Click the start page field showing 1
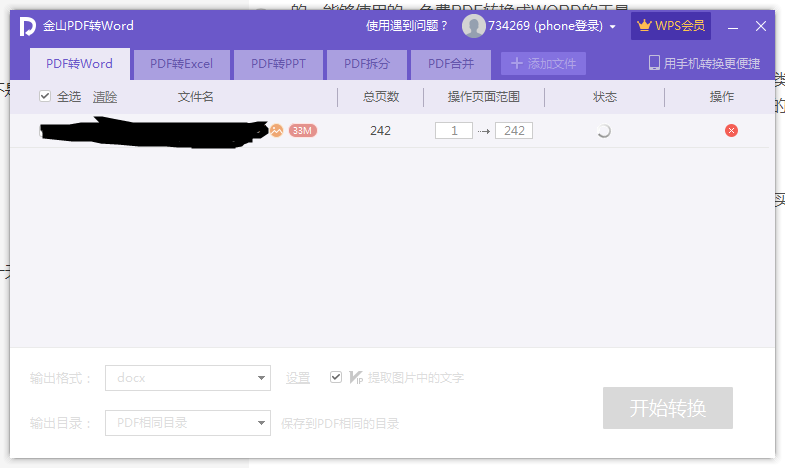This screenshot has width=785, height=468. pyautogui.click(x=454, y=131)
